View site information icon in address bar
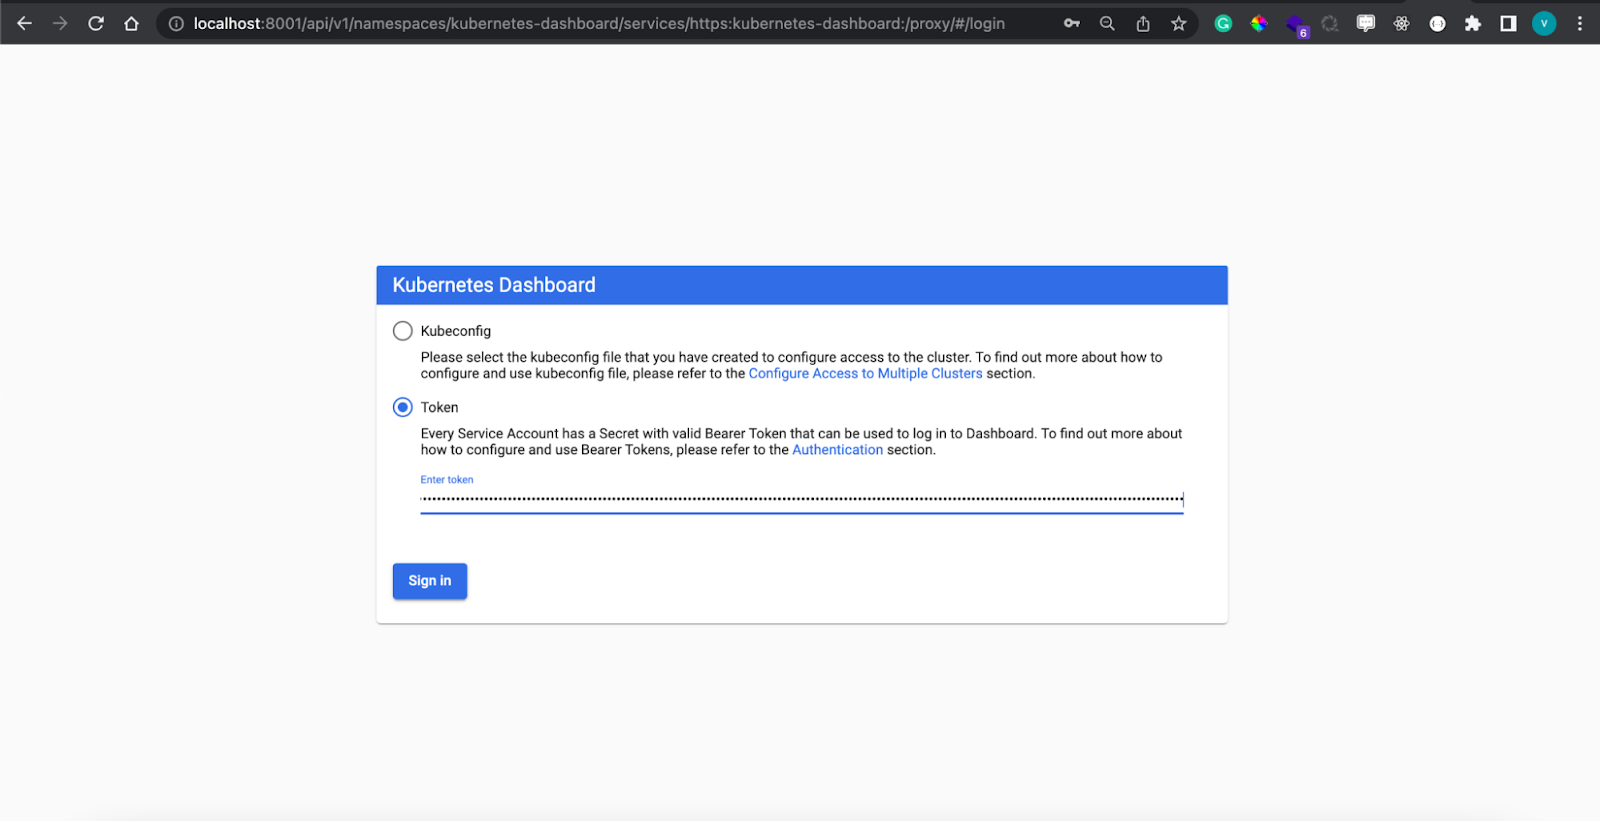Viewport: 1600px width, 821px height. 176,23
